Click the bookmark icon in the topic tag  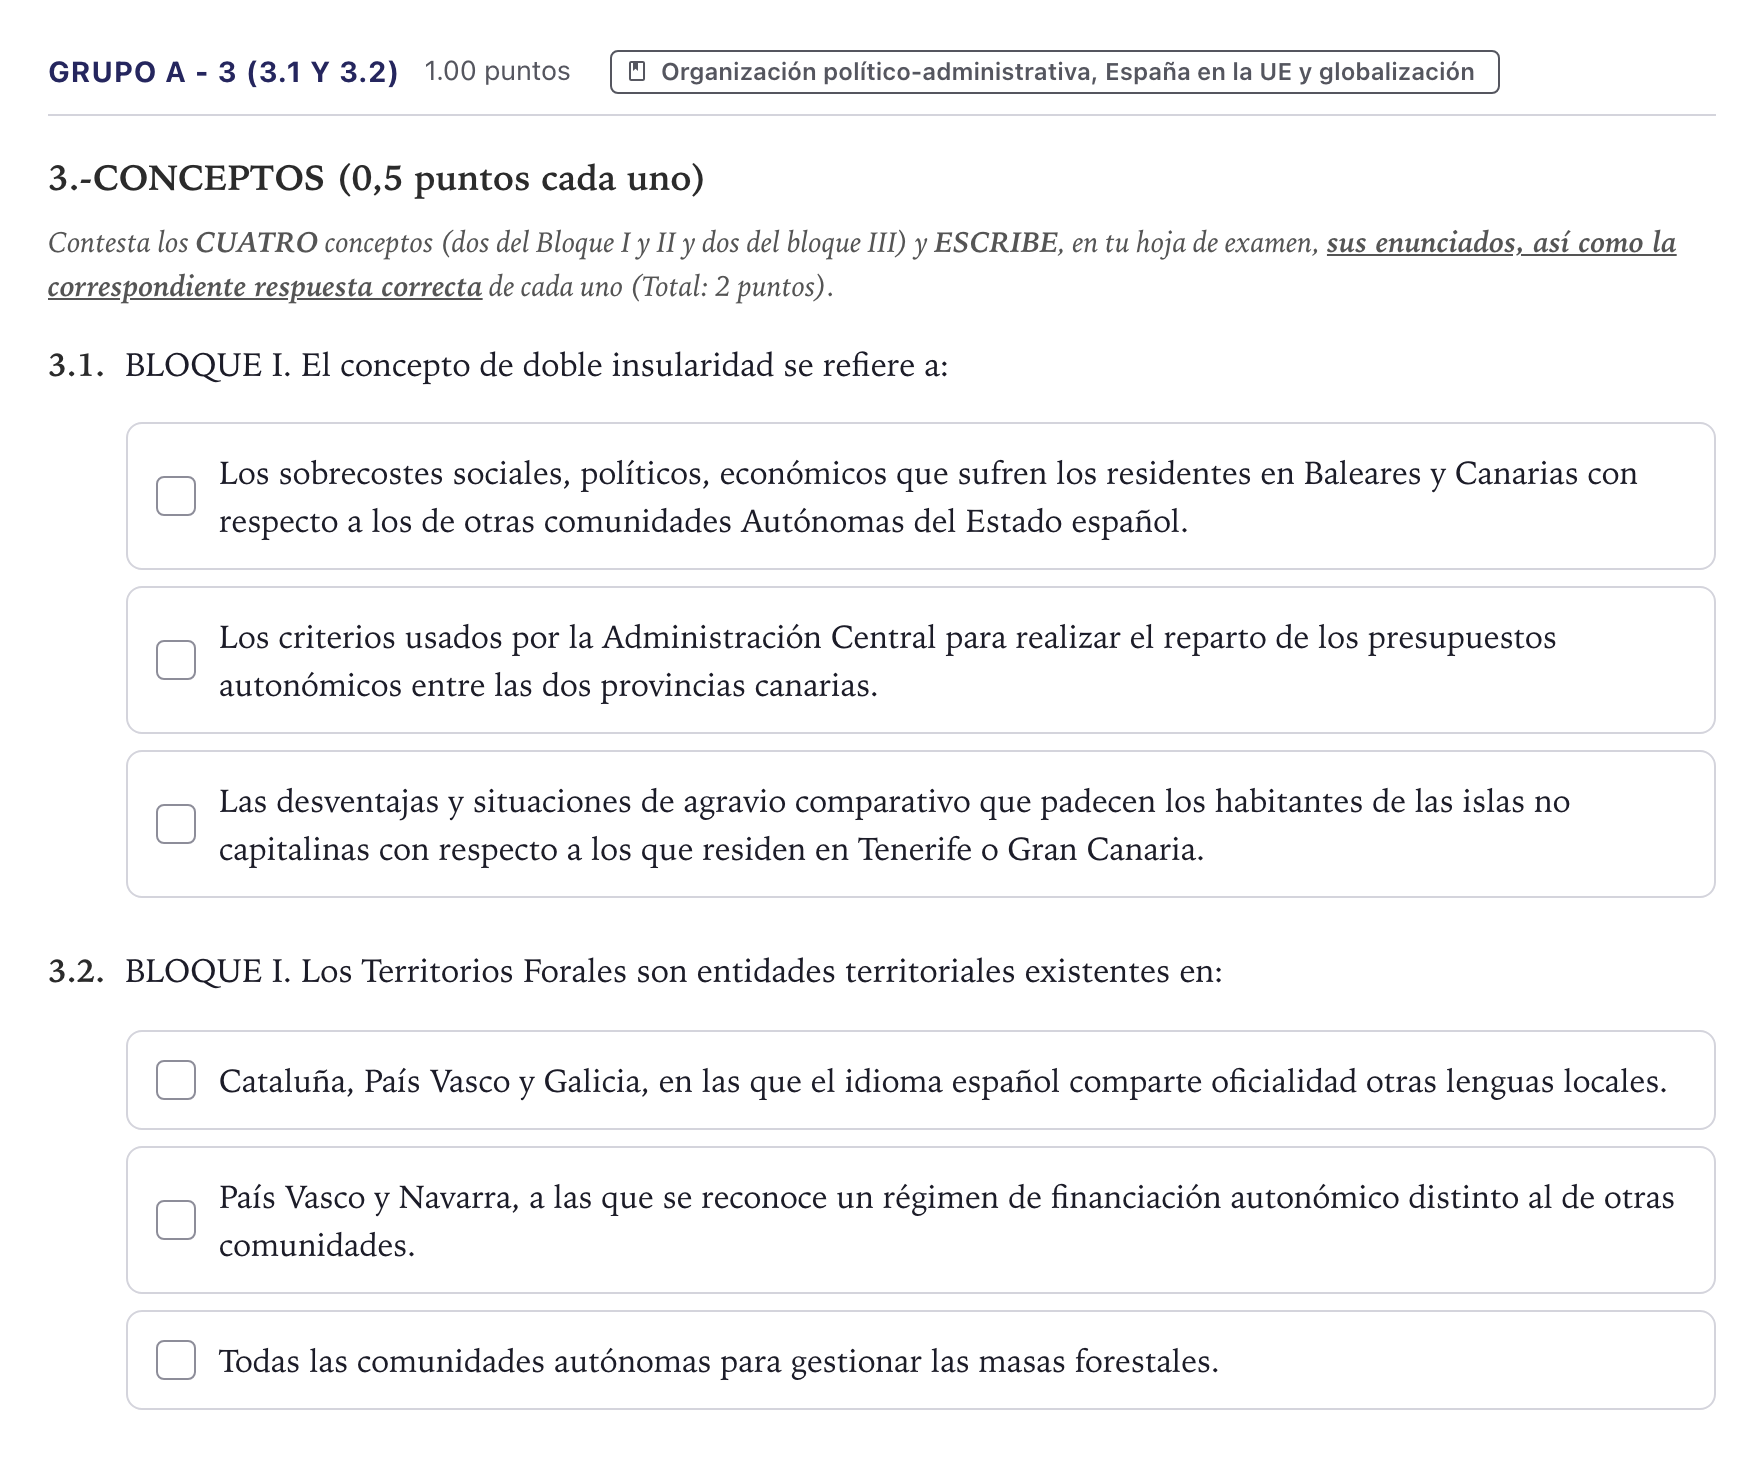click(636, 72)
